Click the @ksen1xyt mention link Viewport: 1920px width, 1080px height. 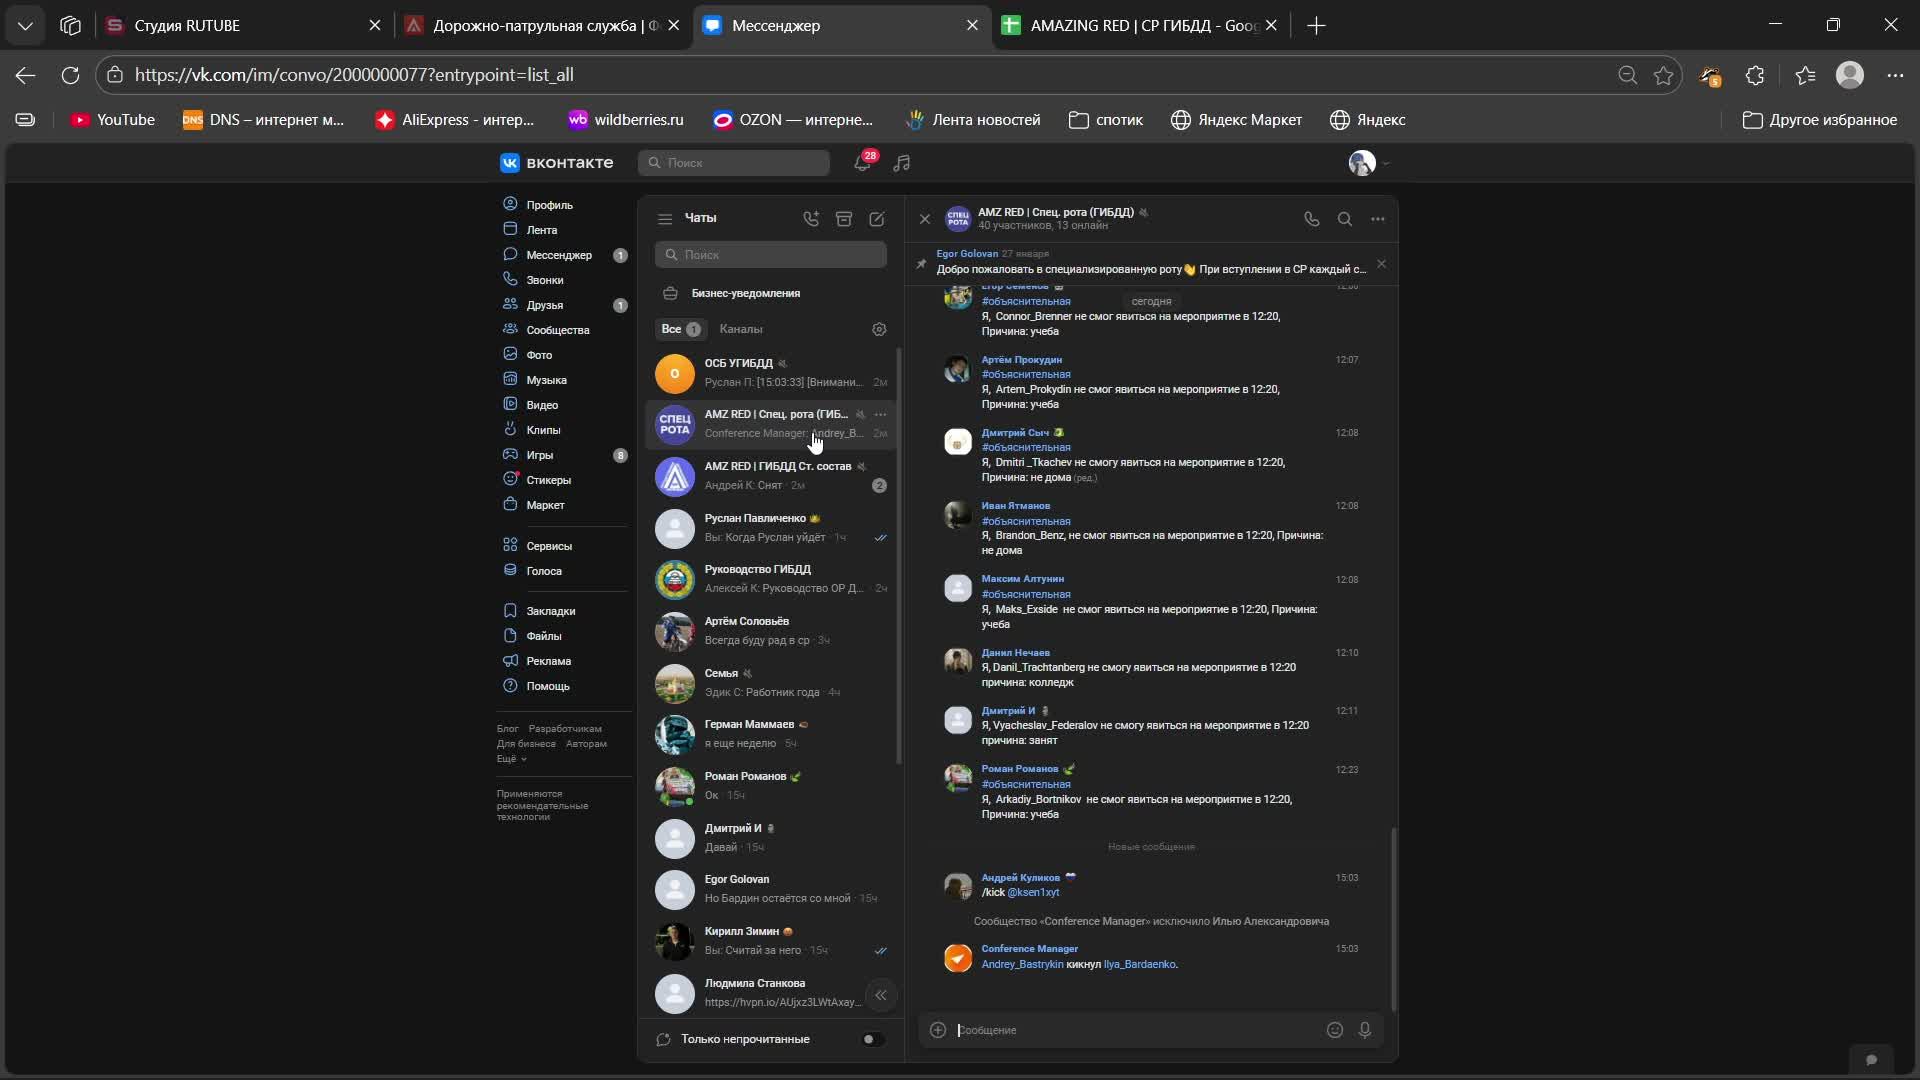tap(1033, 892)
